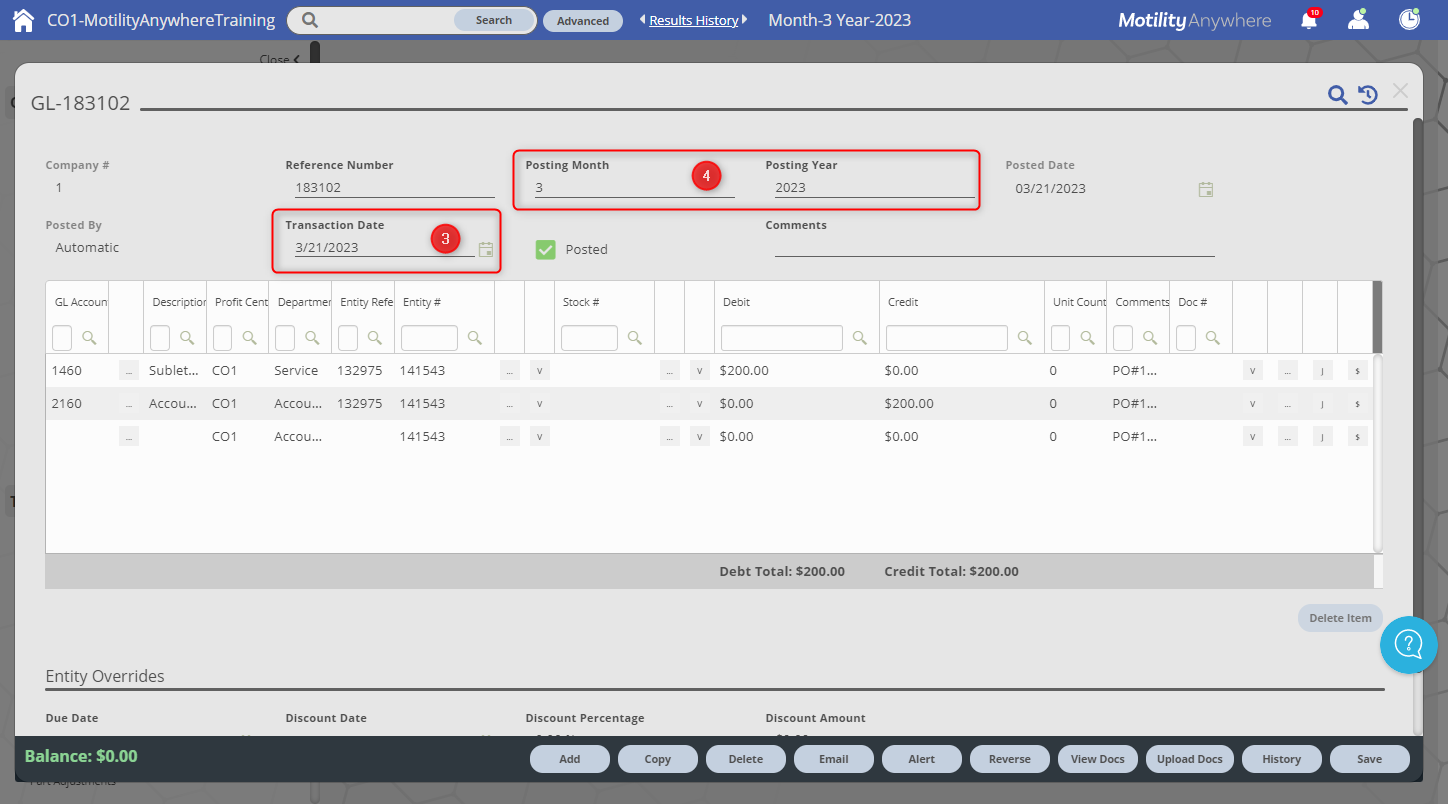The height and width of the screenshot is (804, 1448).
Task: Open the ellipsis lookup next to GL account 1460
Action: (128, 370)
